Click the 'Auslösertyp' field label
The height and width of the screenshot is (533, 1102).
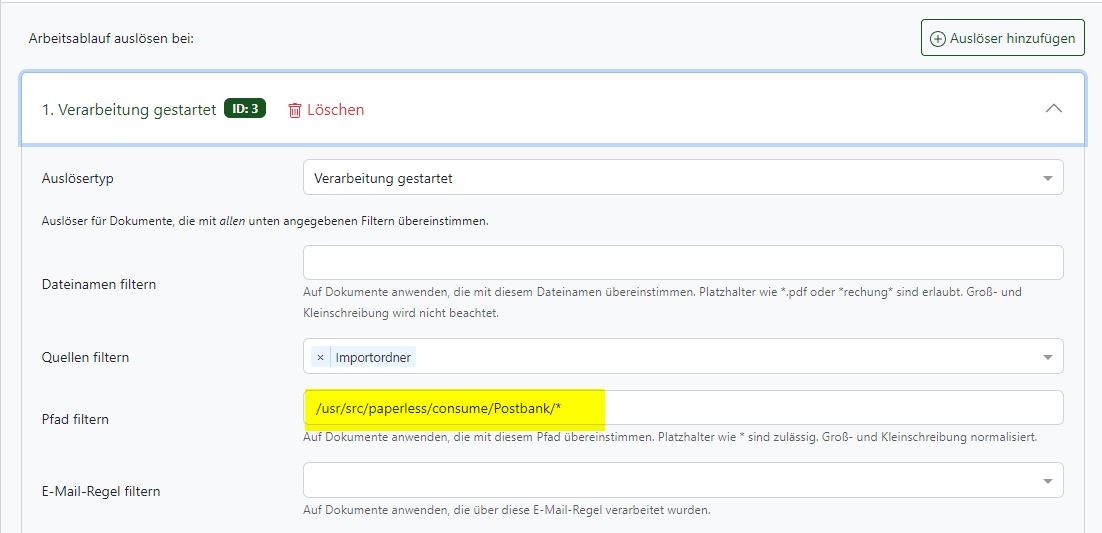pyautogui.click(x=77, y=178)
